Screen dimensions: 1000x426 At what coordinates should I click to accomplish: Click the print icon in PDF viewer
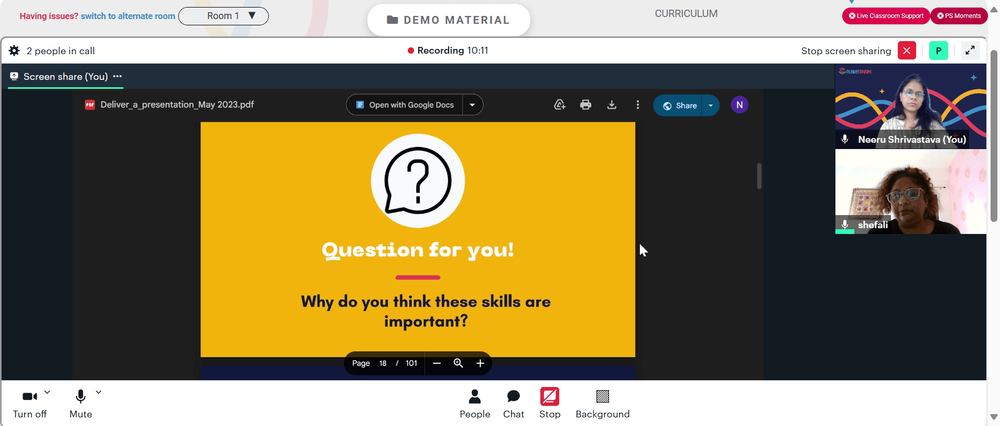[x=585, y=105]
